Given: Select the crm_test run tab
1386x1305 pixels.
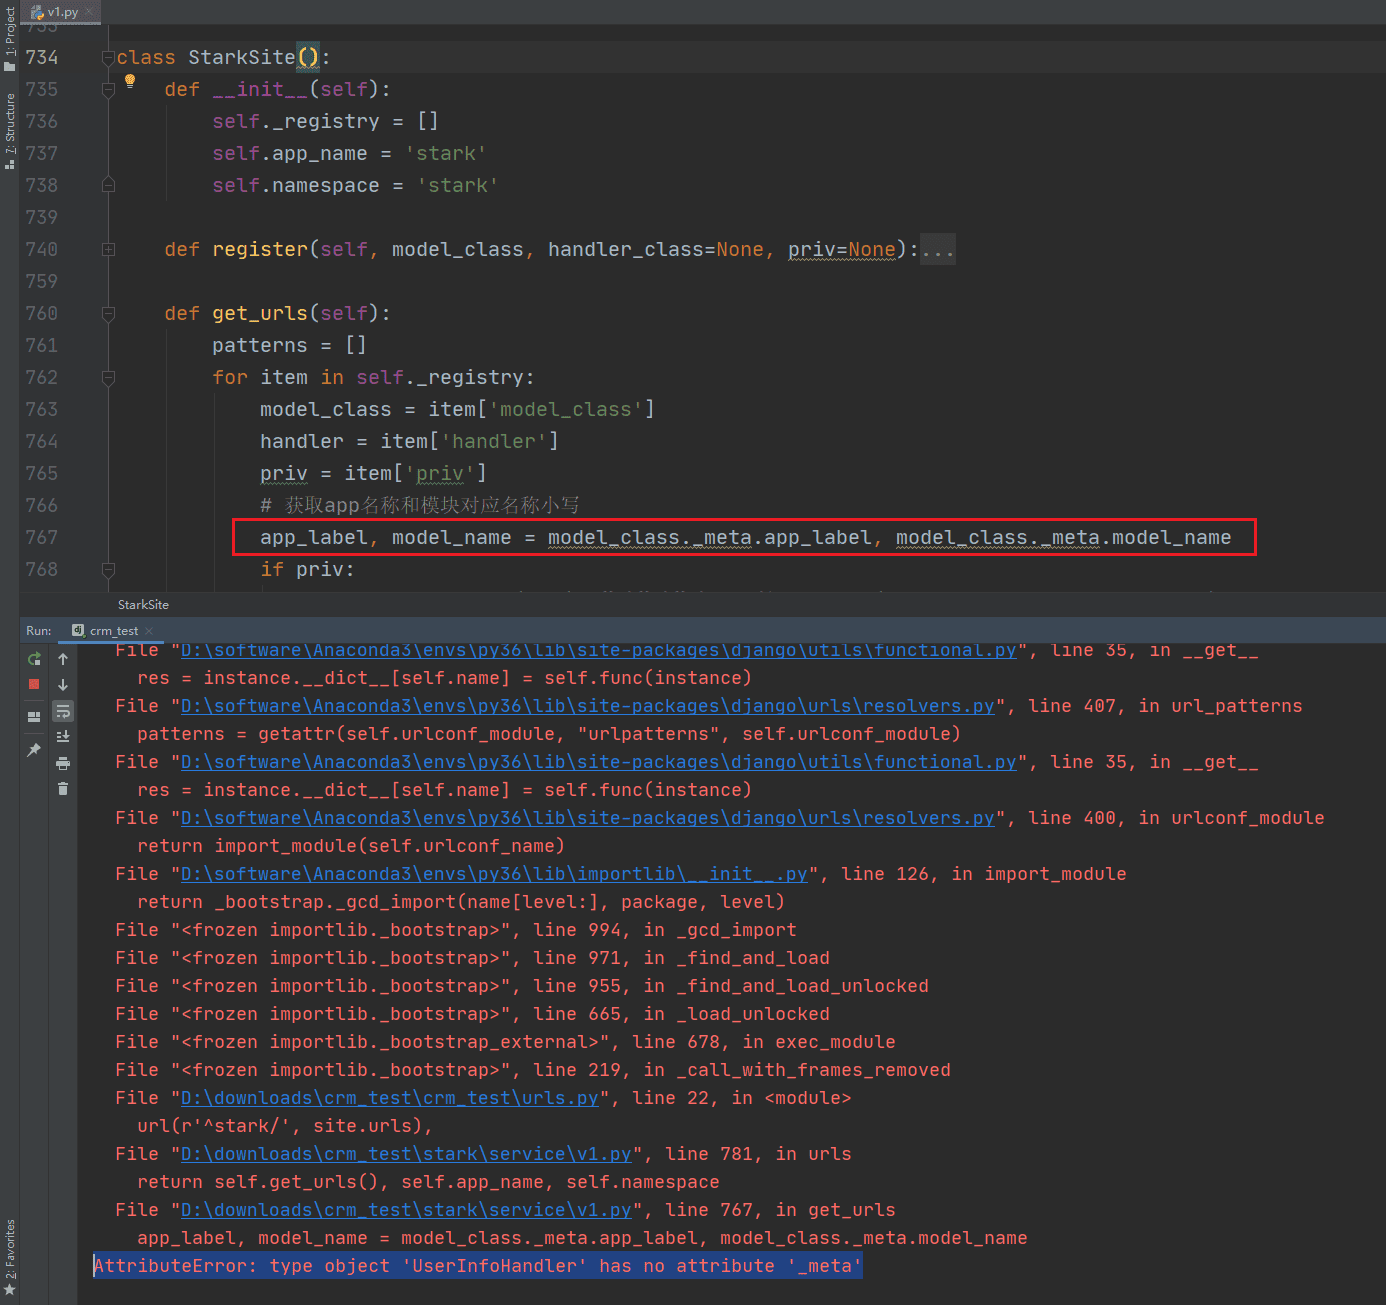Looking at the screenshot, I should point(114,631).
